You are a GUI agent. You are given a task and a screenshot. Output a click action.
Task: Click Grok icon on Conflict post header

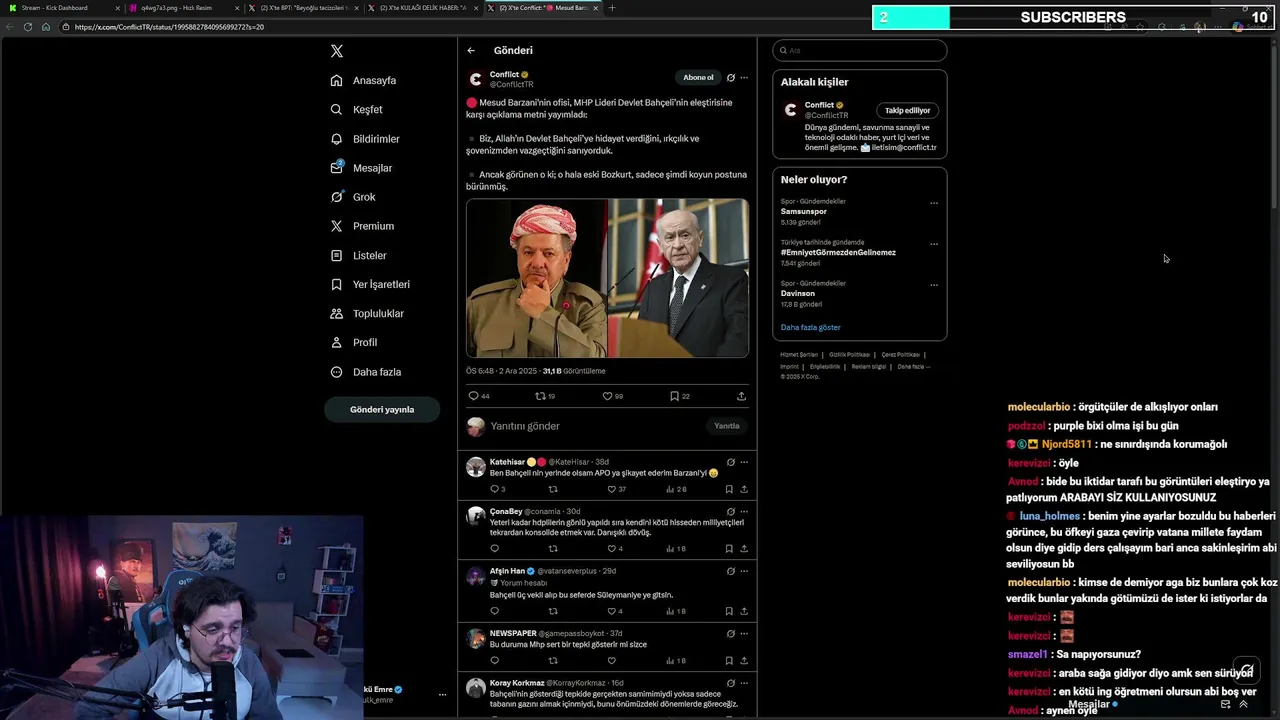coord(731,77)
